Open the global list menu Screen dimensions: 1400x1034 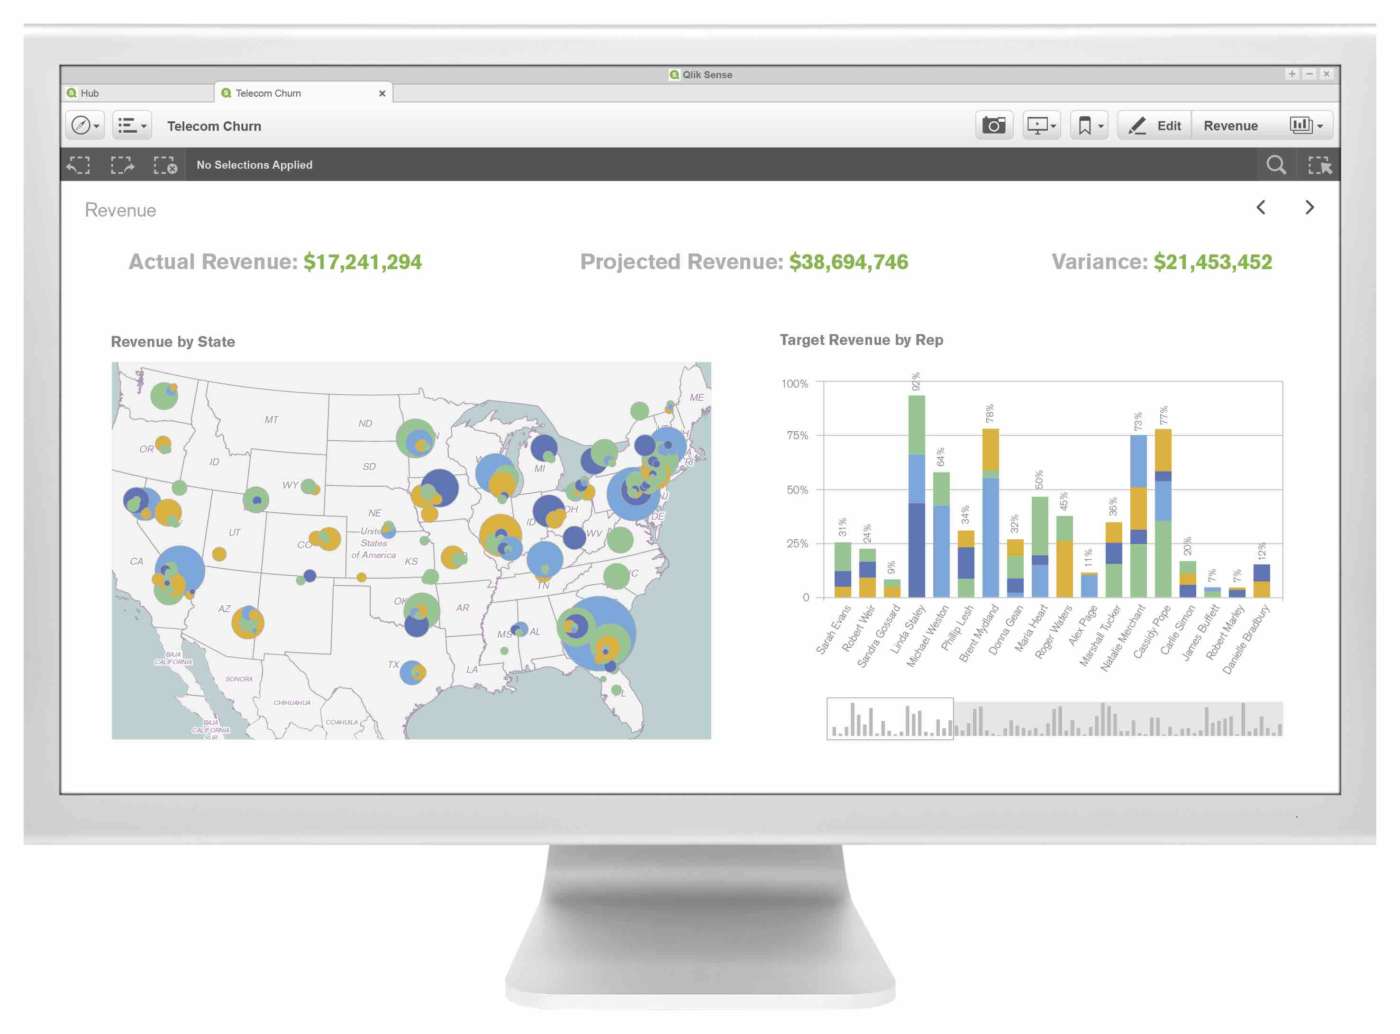point(132,126)
